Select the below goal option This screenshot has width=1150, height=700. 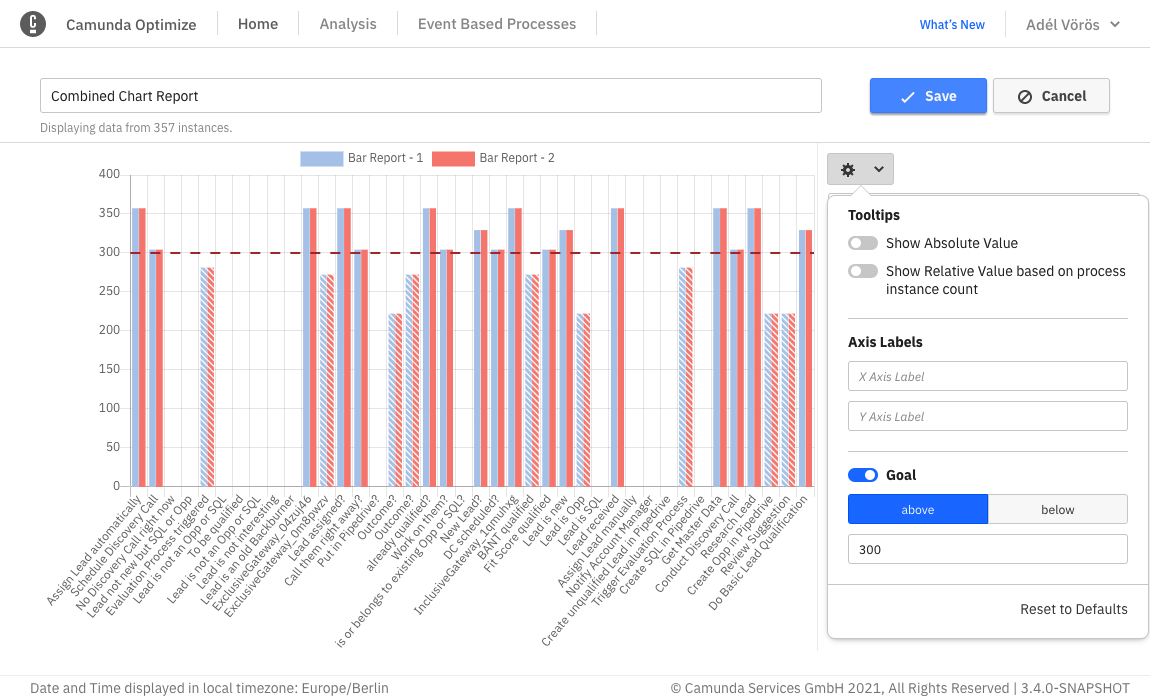[x=1057, y=509]
